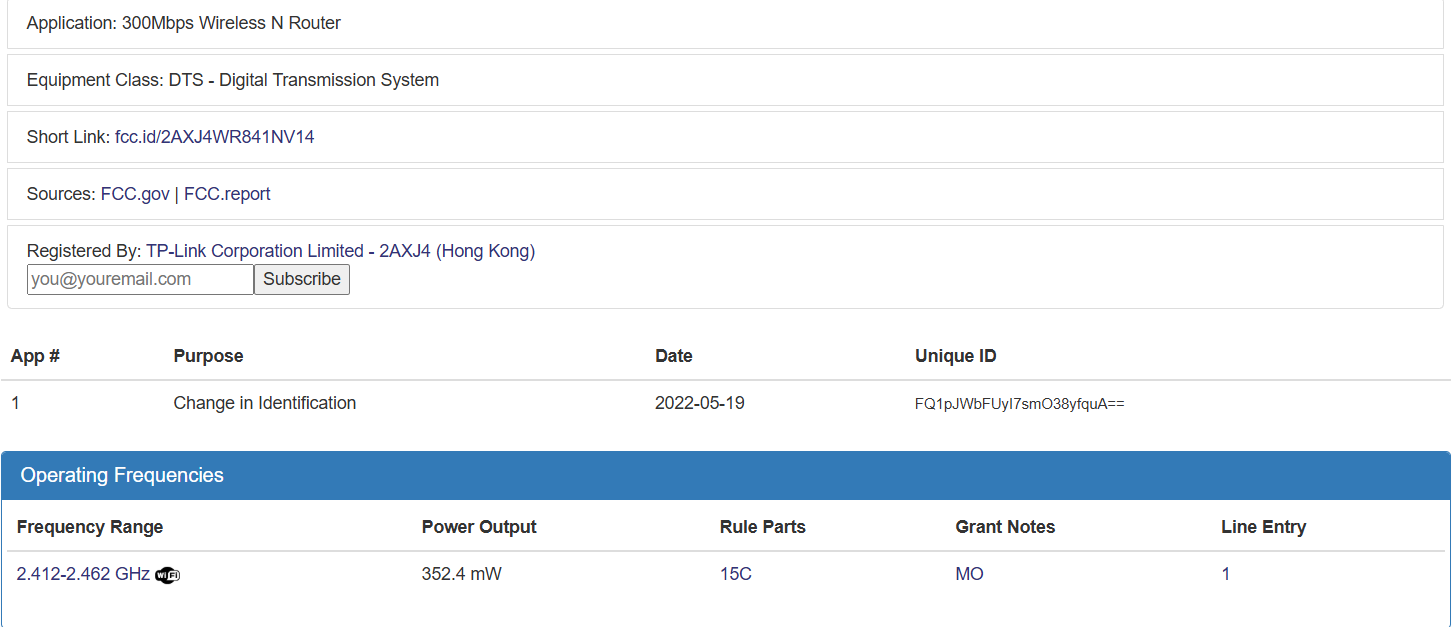The image size is (1454, 627).
Task: Open the 15C rule part link
Action: 735,574
